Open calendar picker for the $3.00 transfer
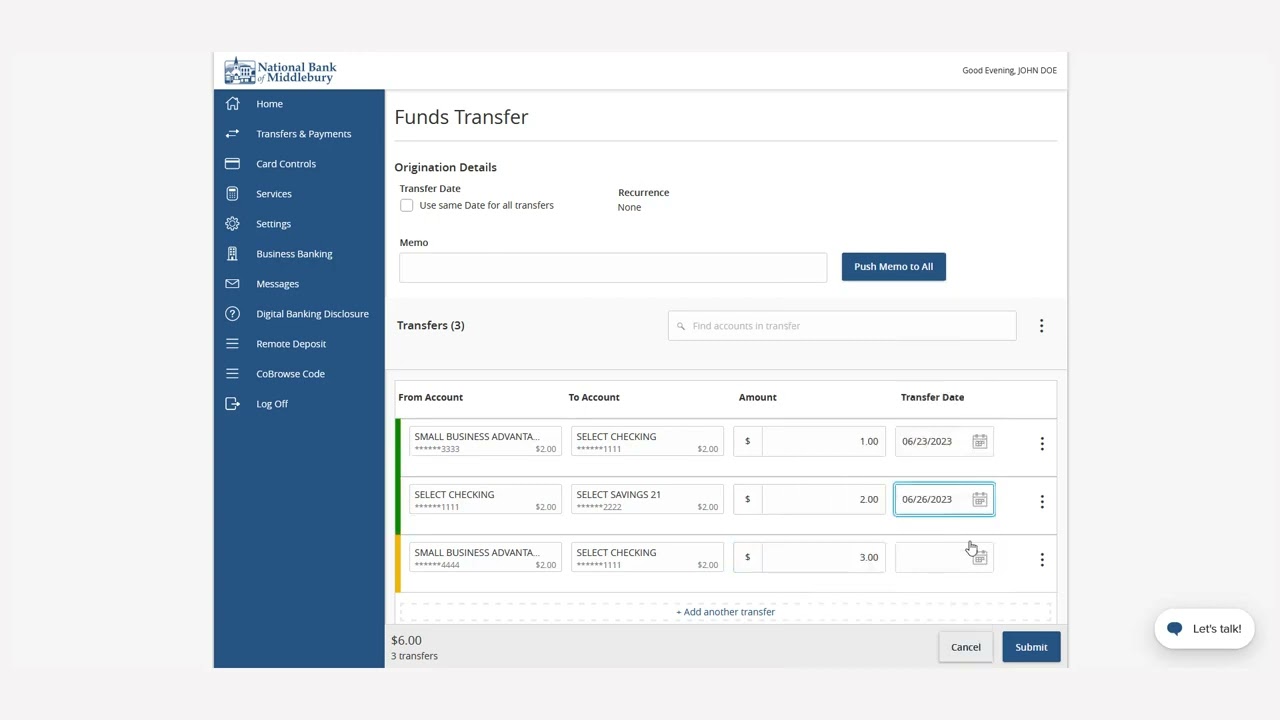Image resolution: width=1280 pixels, height=720 pixels. [979, 557]
